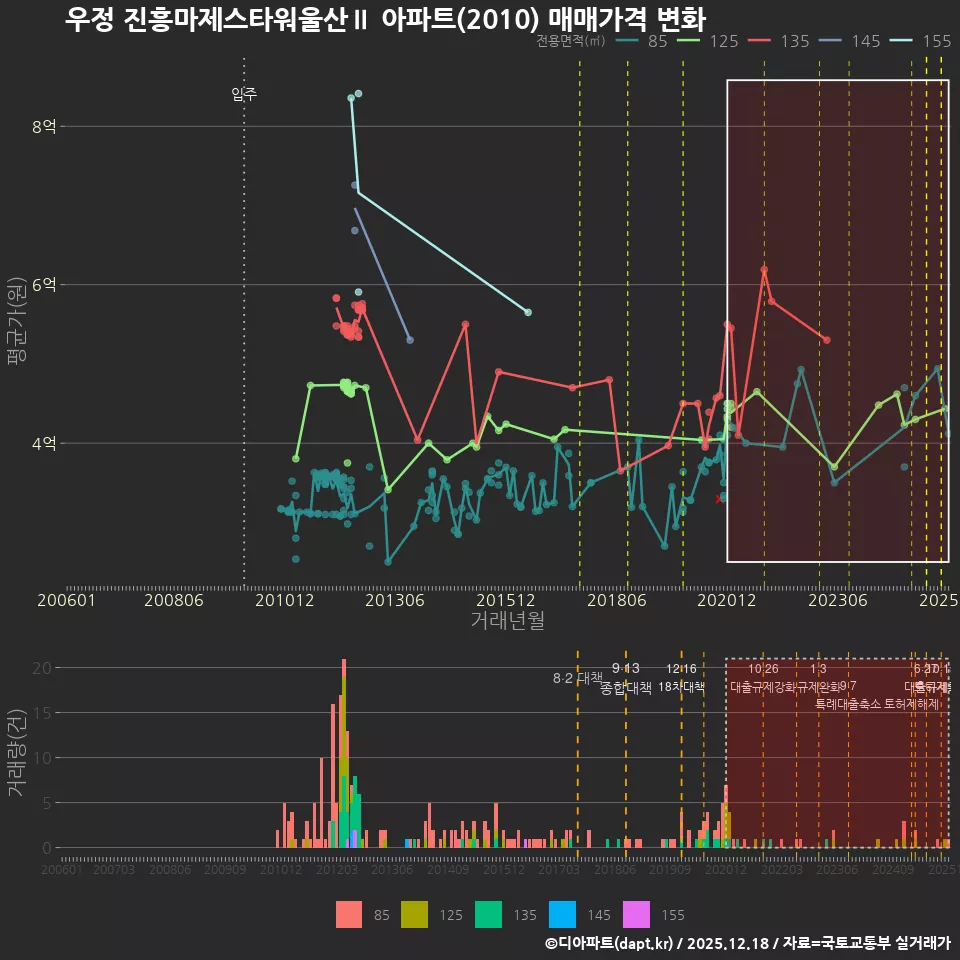Click the 125㎡ green line legend marker
The width and height of the screenshot is (960, 960).
point(691,41)
